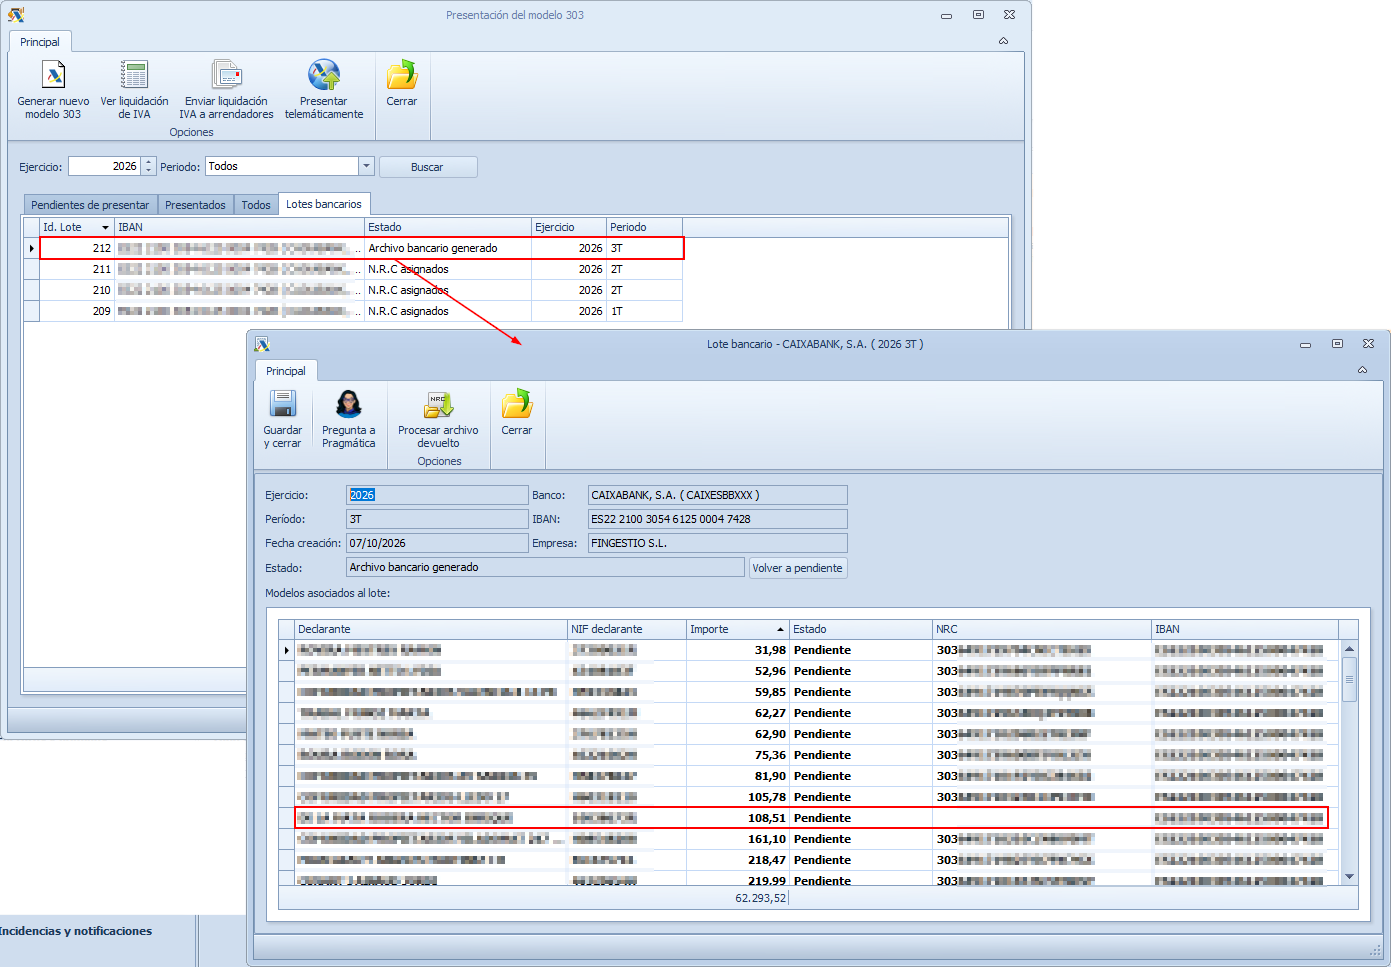The width and height of the screenshot is (1391, 967).
Task: Switch to Todos tab
Action: click(x=256, y=205)
